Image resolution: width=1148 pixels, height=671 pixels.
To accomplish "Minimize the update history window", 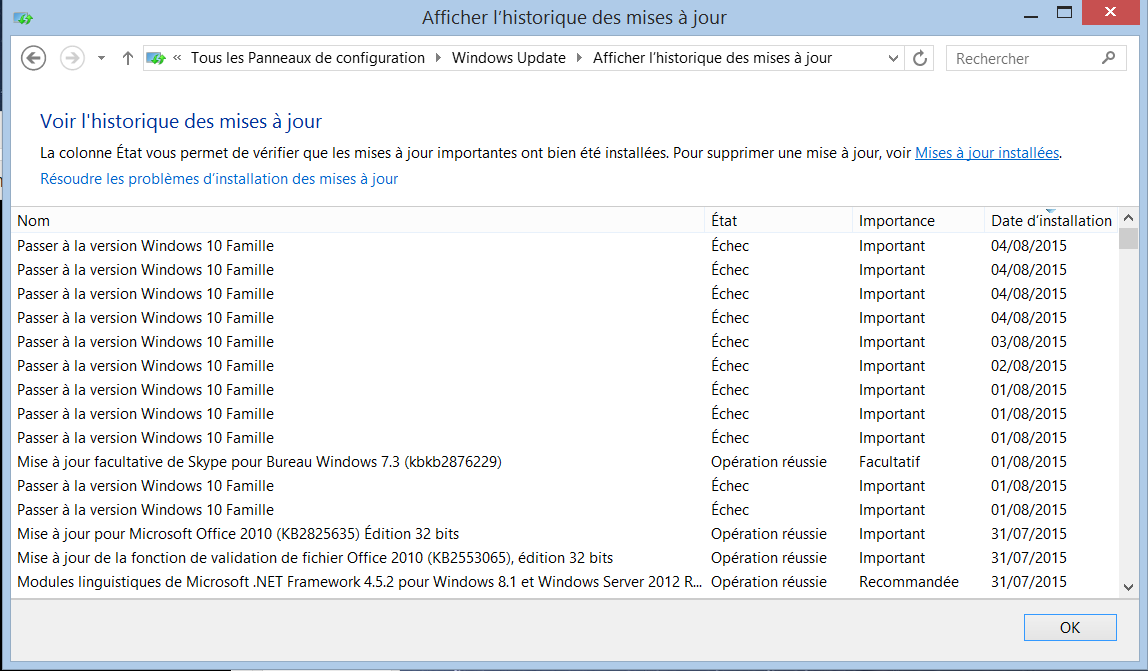I will pos(1031,15).
